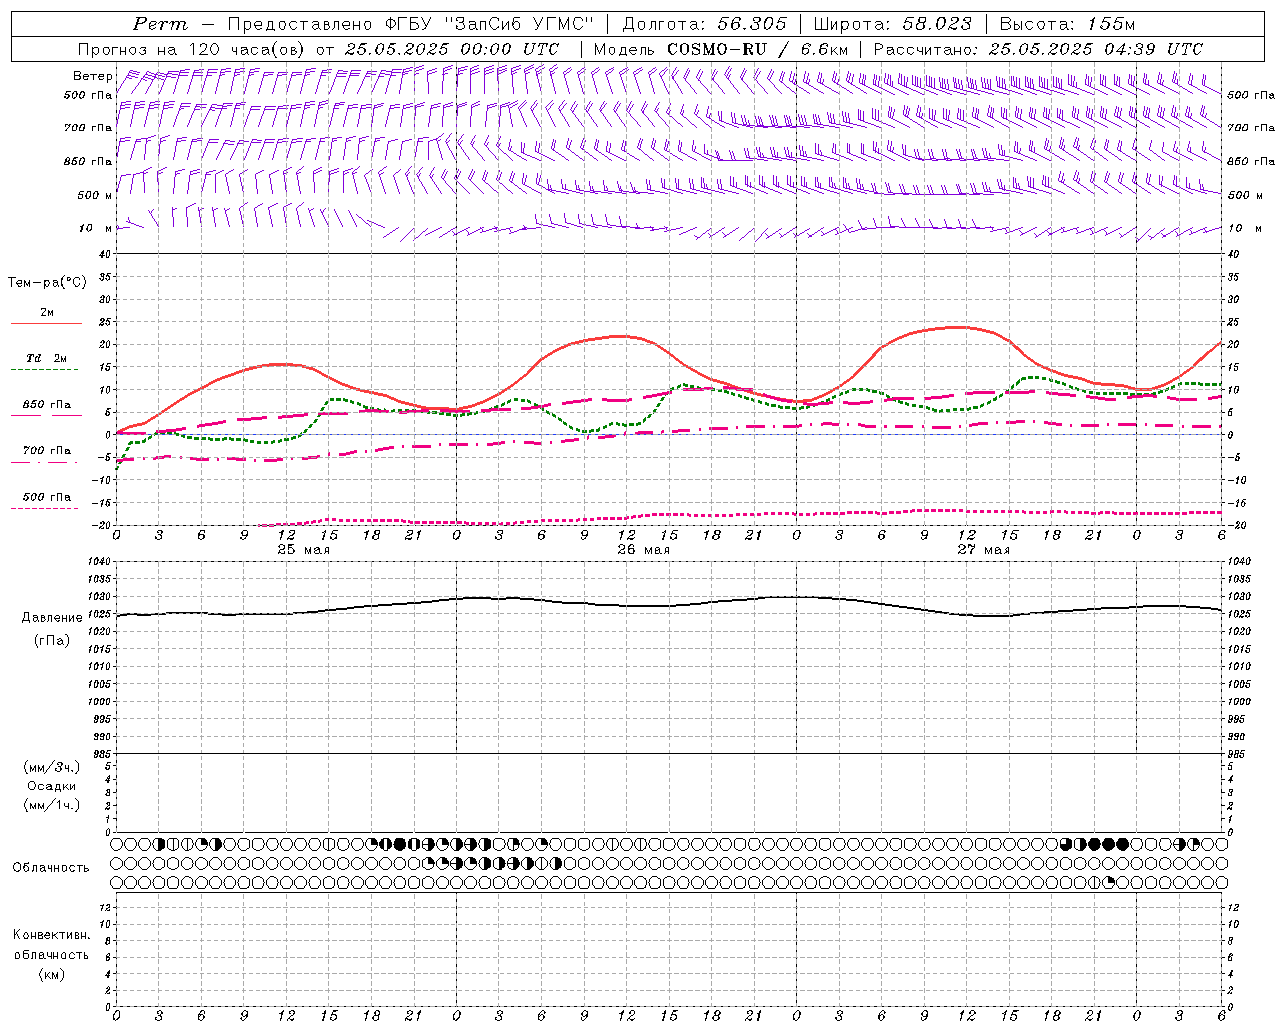The height and width of the screenshot is (1024, 1280).
Task: Click the "Тем-ра(°C)" temperature panel label
Action: tap(47, 283)
